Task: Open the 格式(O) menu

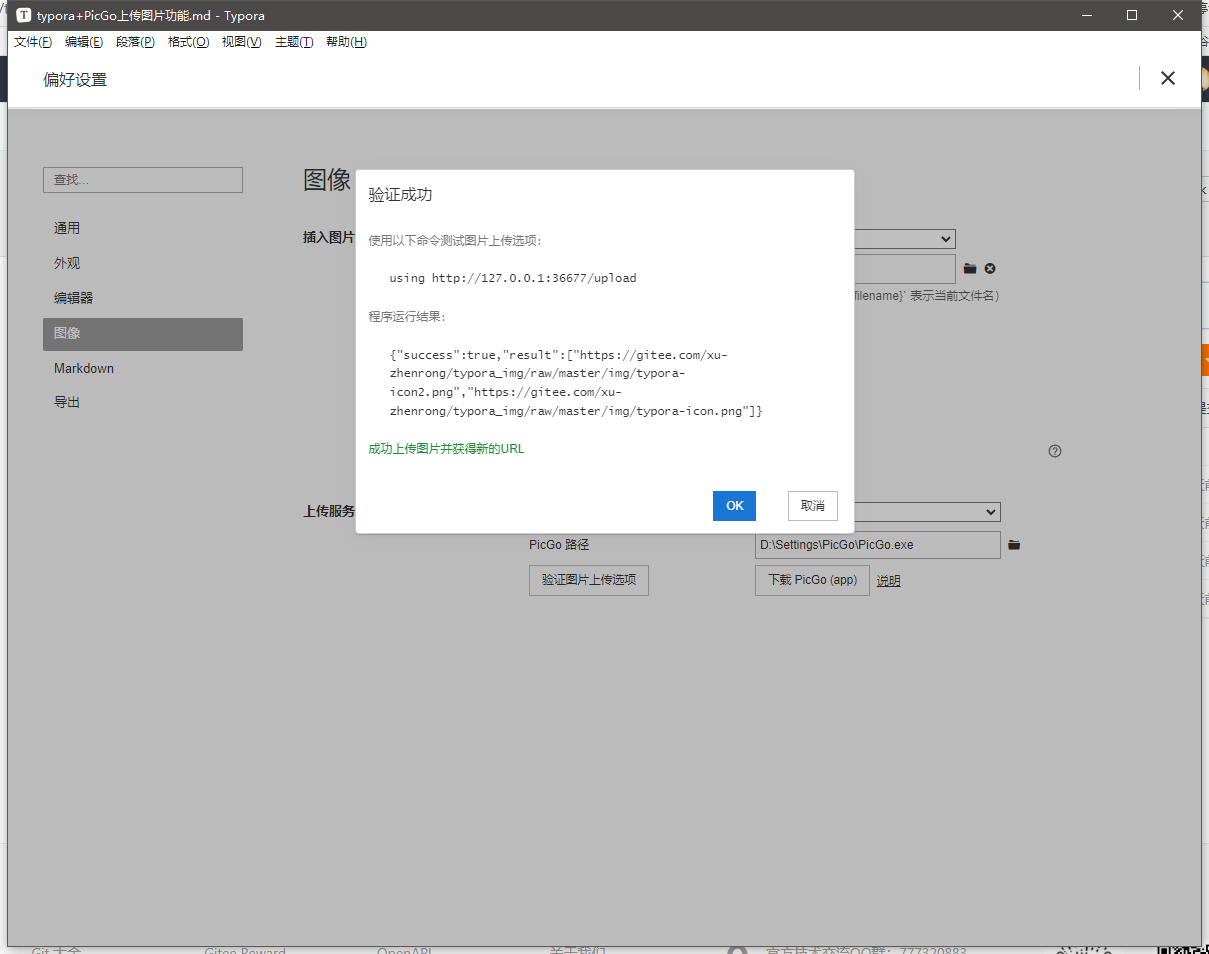Action: tap(188, 42)
